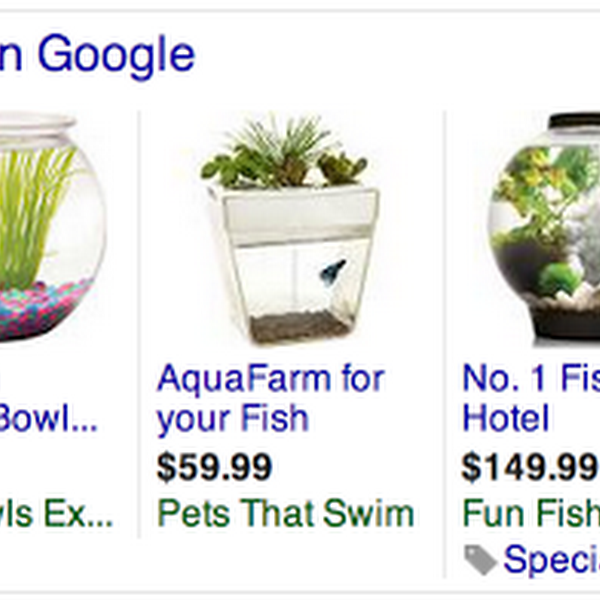Screen dimensions: 600x600
Task: Click the special offer tag icon
Action: [480, 560]
